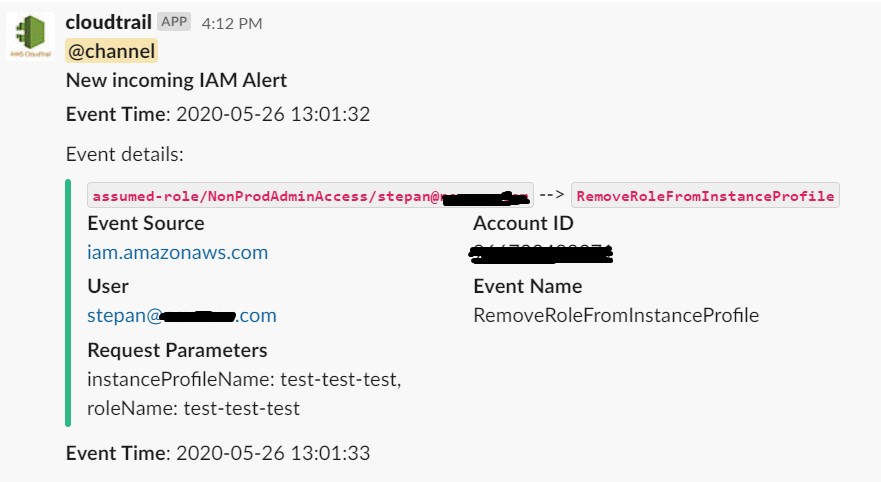Click the @channel mention
The image size is (881, 482).
[x=112, y=51]
